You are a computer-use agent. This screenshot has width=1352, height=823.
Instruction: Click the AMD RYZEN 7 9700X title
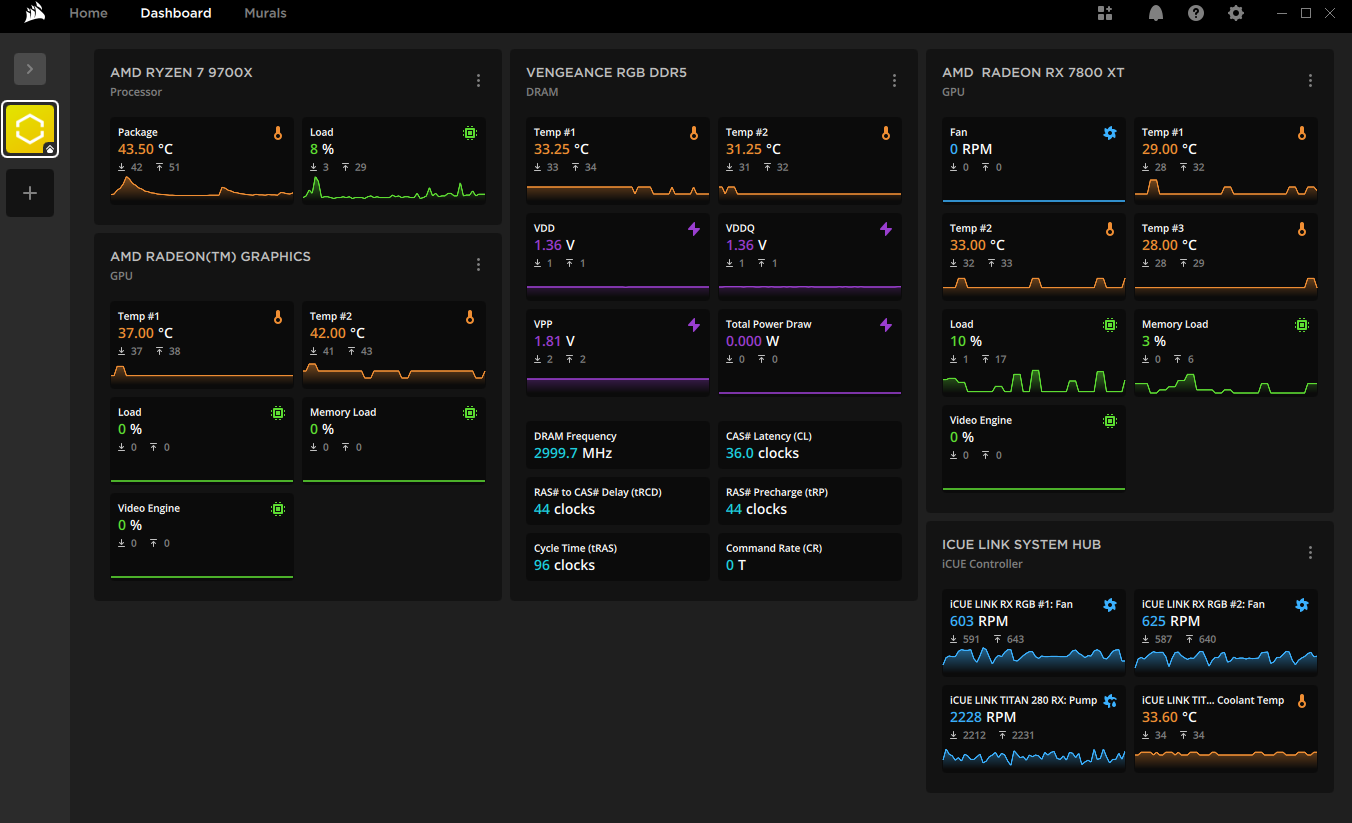[182, 73]
